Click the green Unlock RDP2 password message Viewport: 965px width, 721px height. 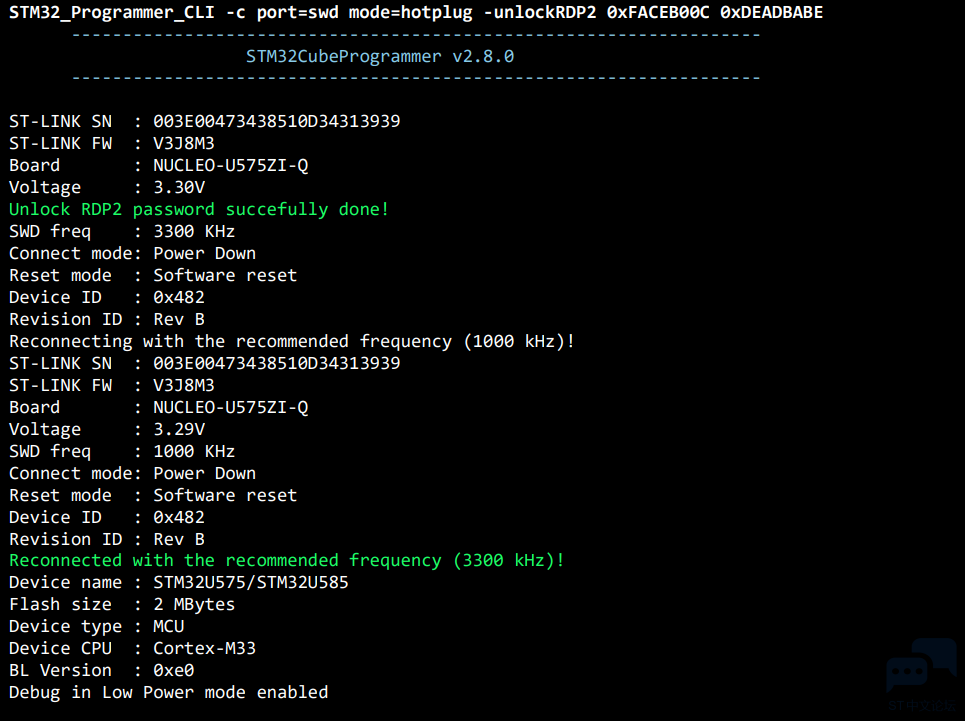click(x=199, y=209)
